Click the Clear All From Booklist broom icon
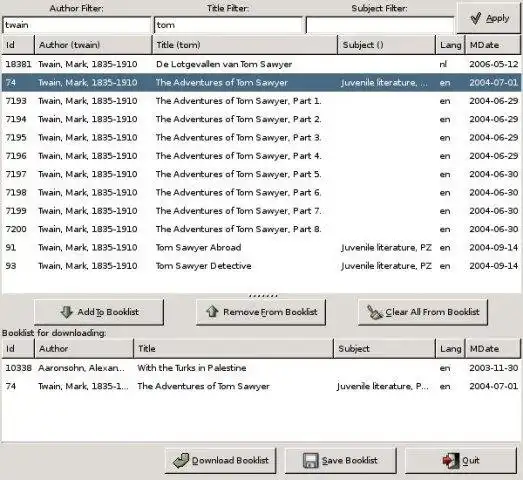523x480 pixels. click(x=374, y=312)
